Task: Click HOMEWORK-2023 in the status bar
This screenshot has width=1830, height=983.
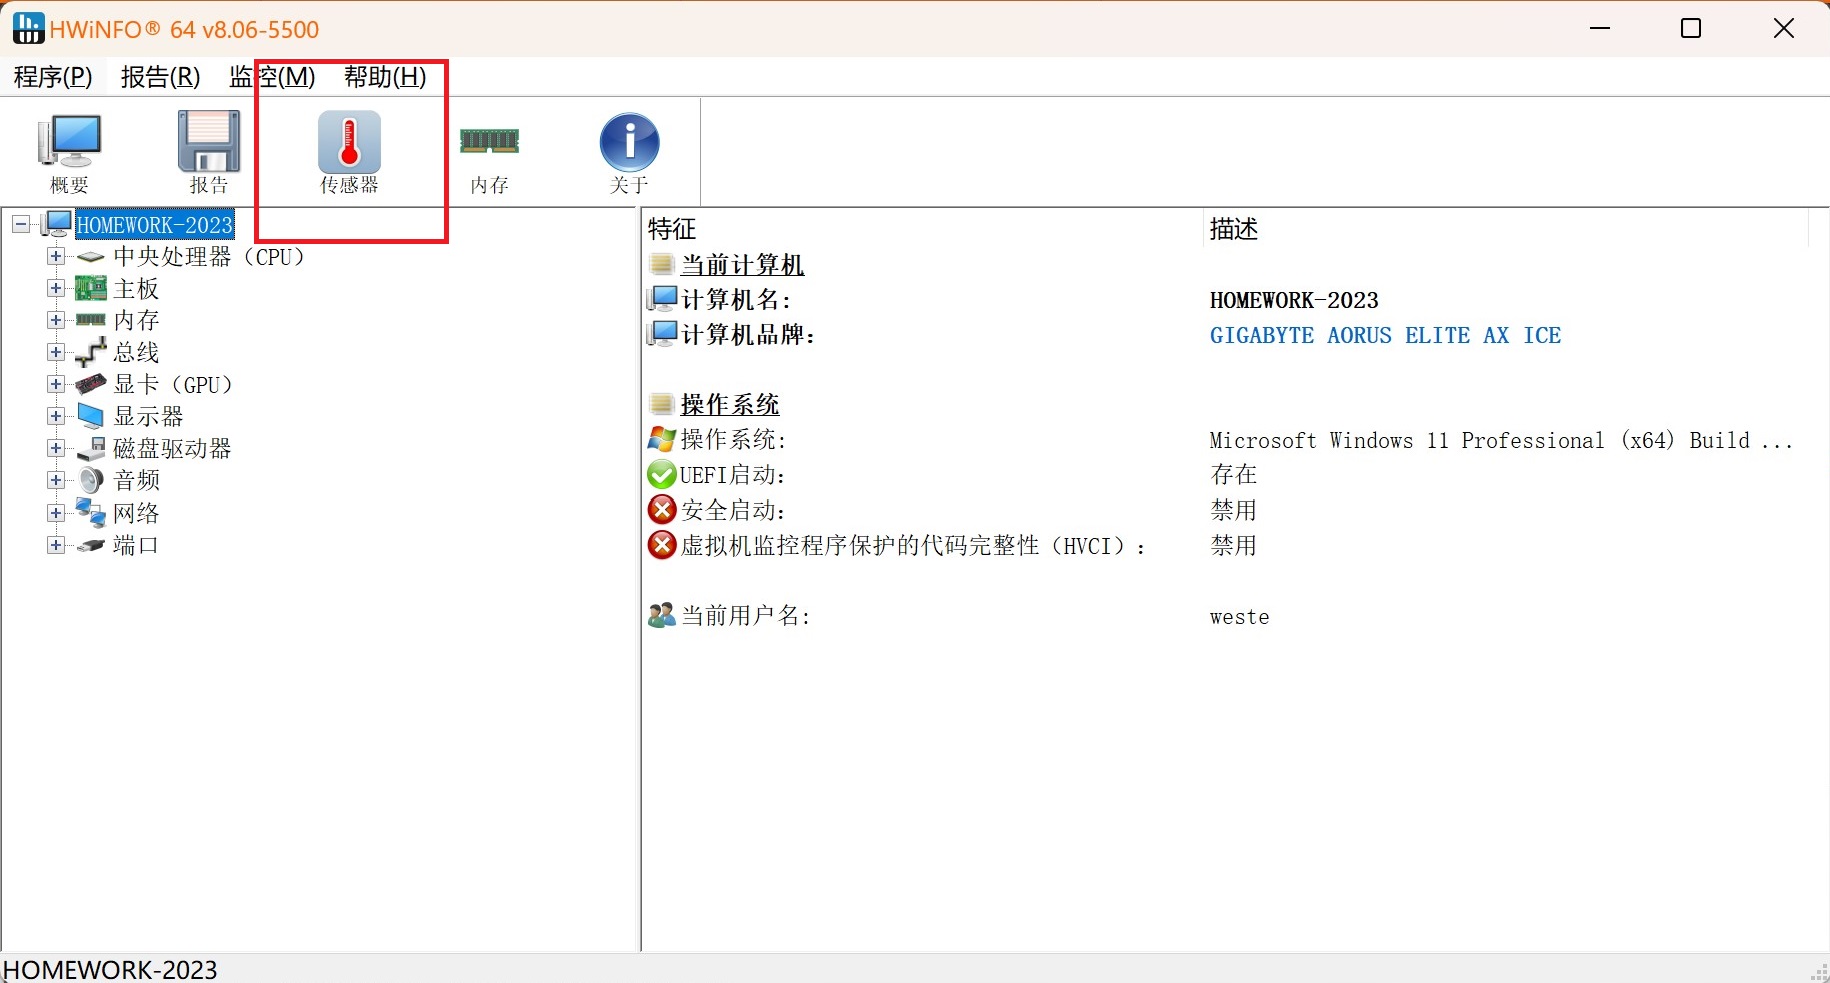Action: (x=110, y=969)
